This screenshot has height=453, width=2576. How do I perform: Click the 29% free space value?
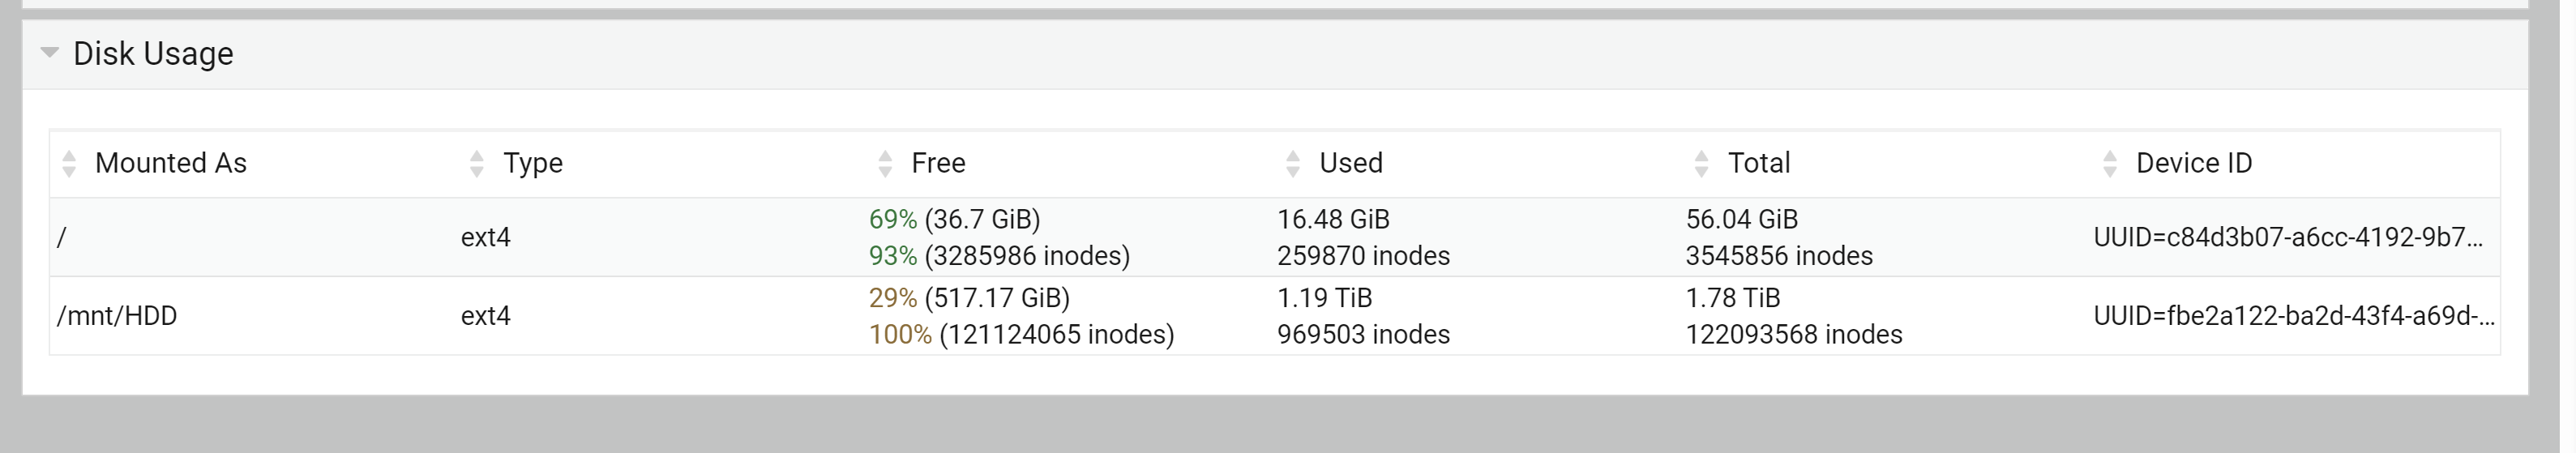click(893, 298)
